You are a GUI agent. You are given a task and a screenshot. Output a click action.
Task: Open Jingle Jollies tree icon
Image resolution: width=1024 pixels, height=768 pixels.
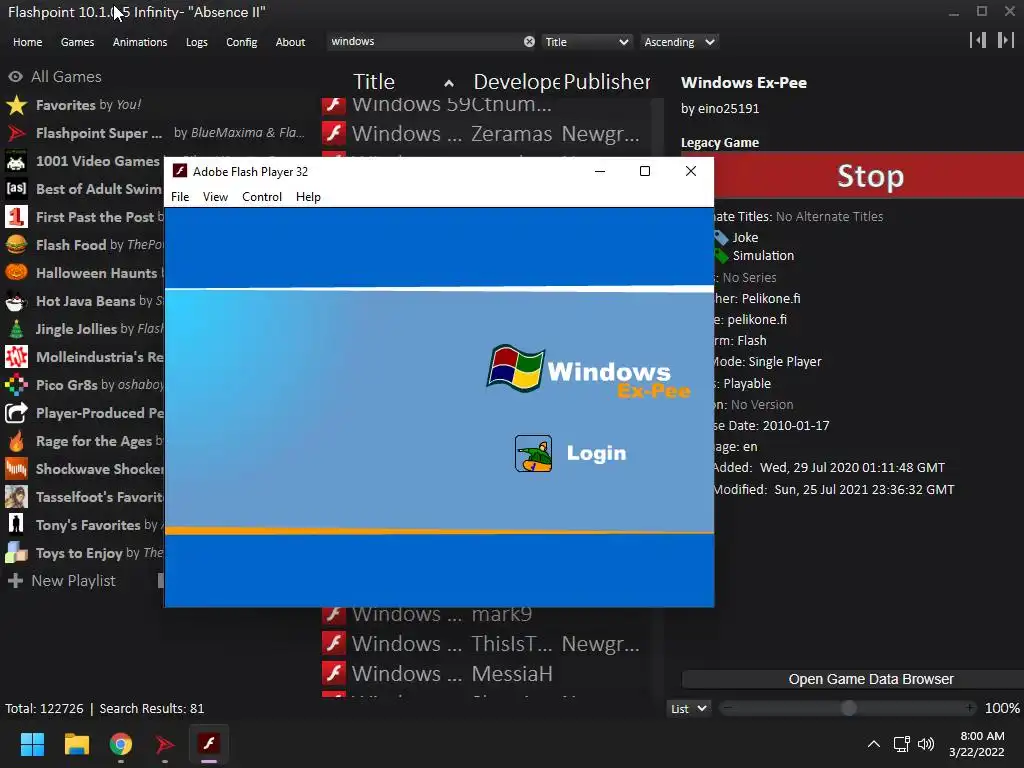[x=16, y=329]
